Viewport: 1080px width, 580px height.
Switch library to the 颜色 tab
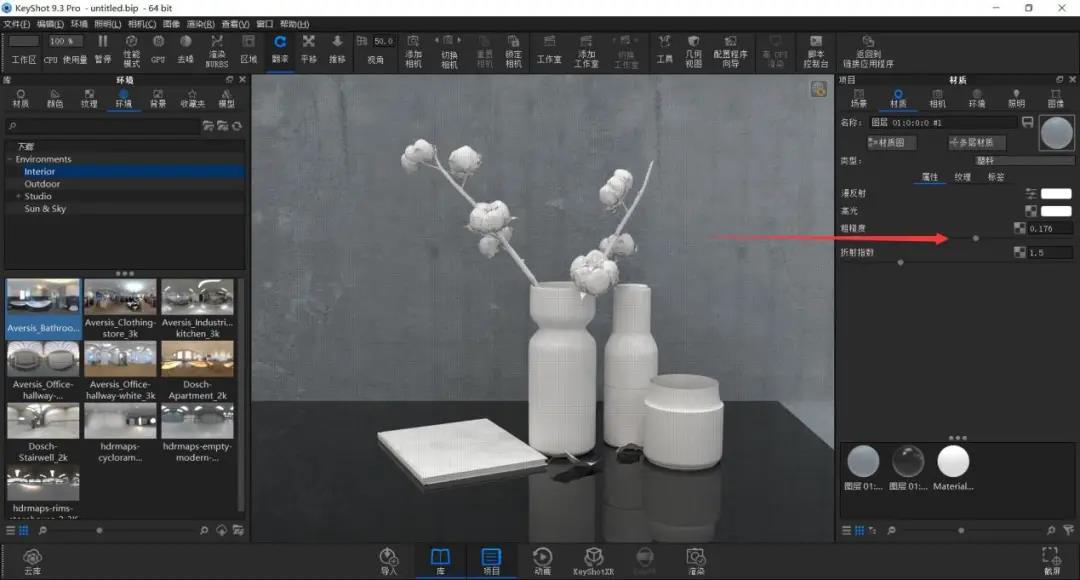[54, 99]
